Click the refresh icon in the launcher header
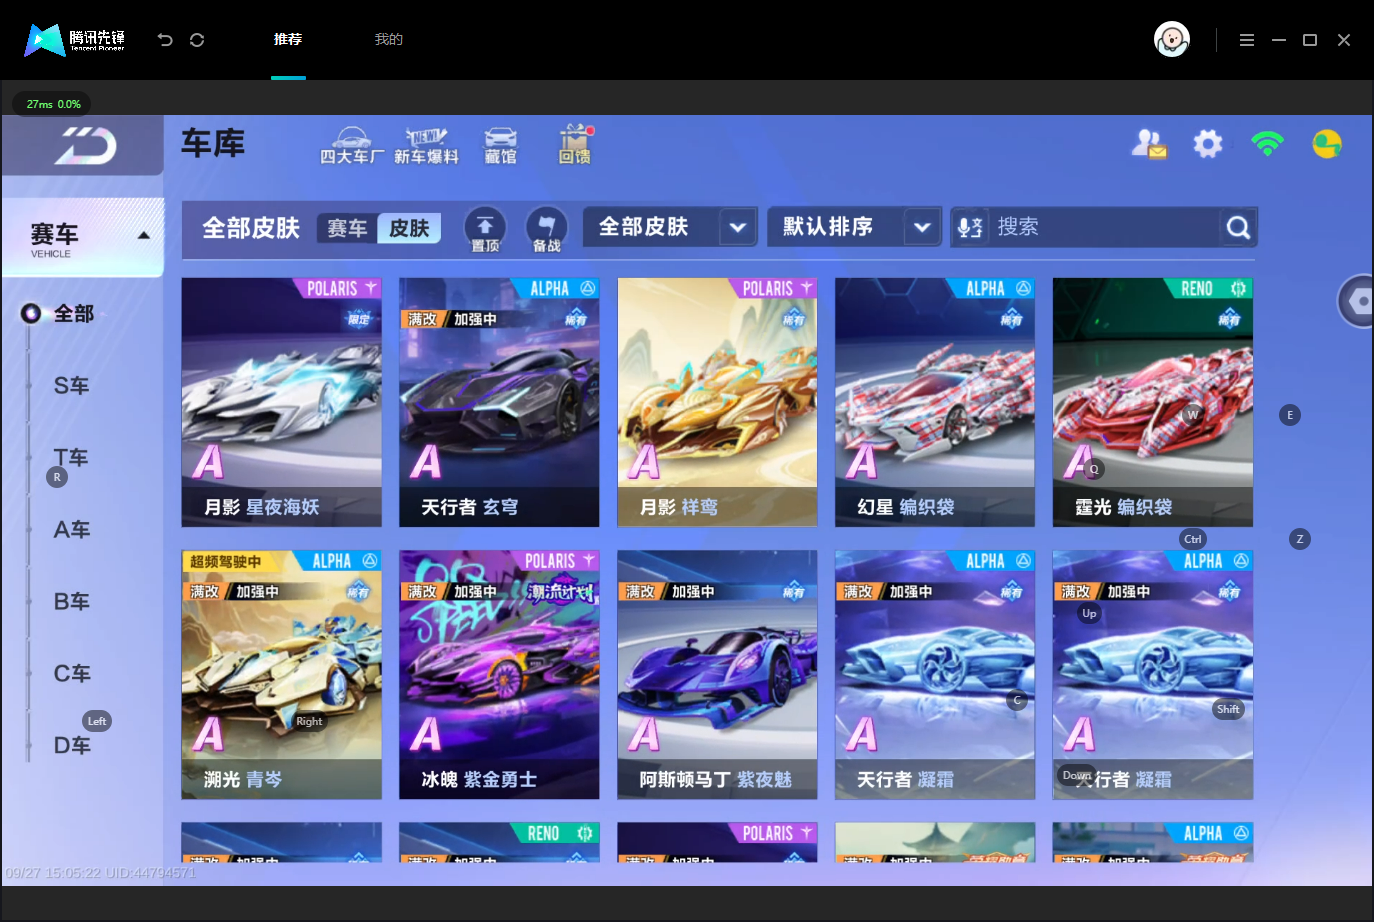Viewport: 1374px width, 922px height. coord(197,40)
